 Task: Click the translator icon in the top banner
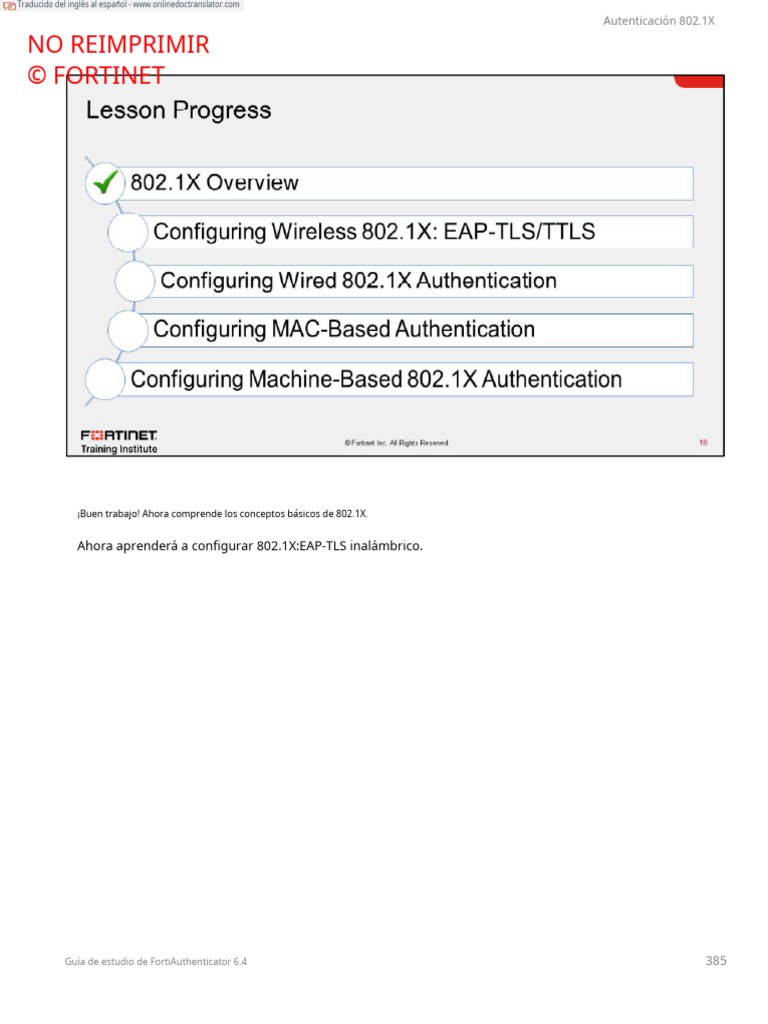[x=8, y=5]
